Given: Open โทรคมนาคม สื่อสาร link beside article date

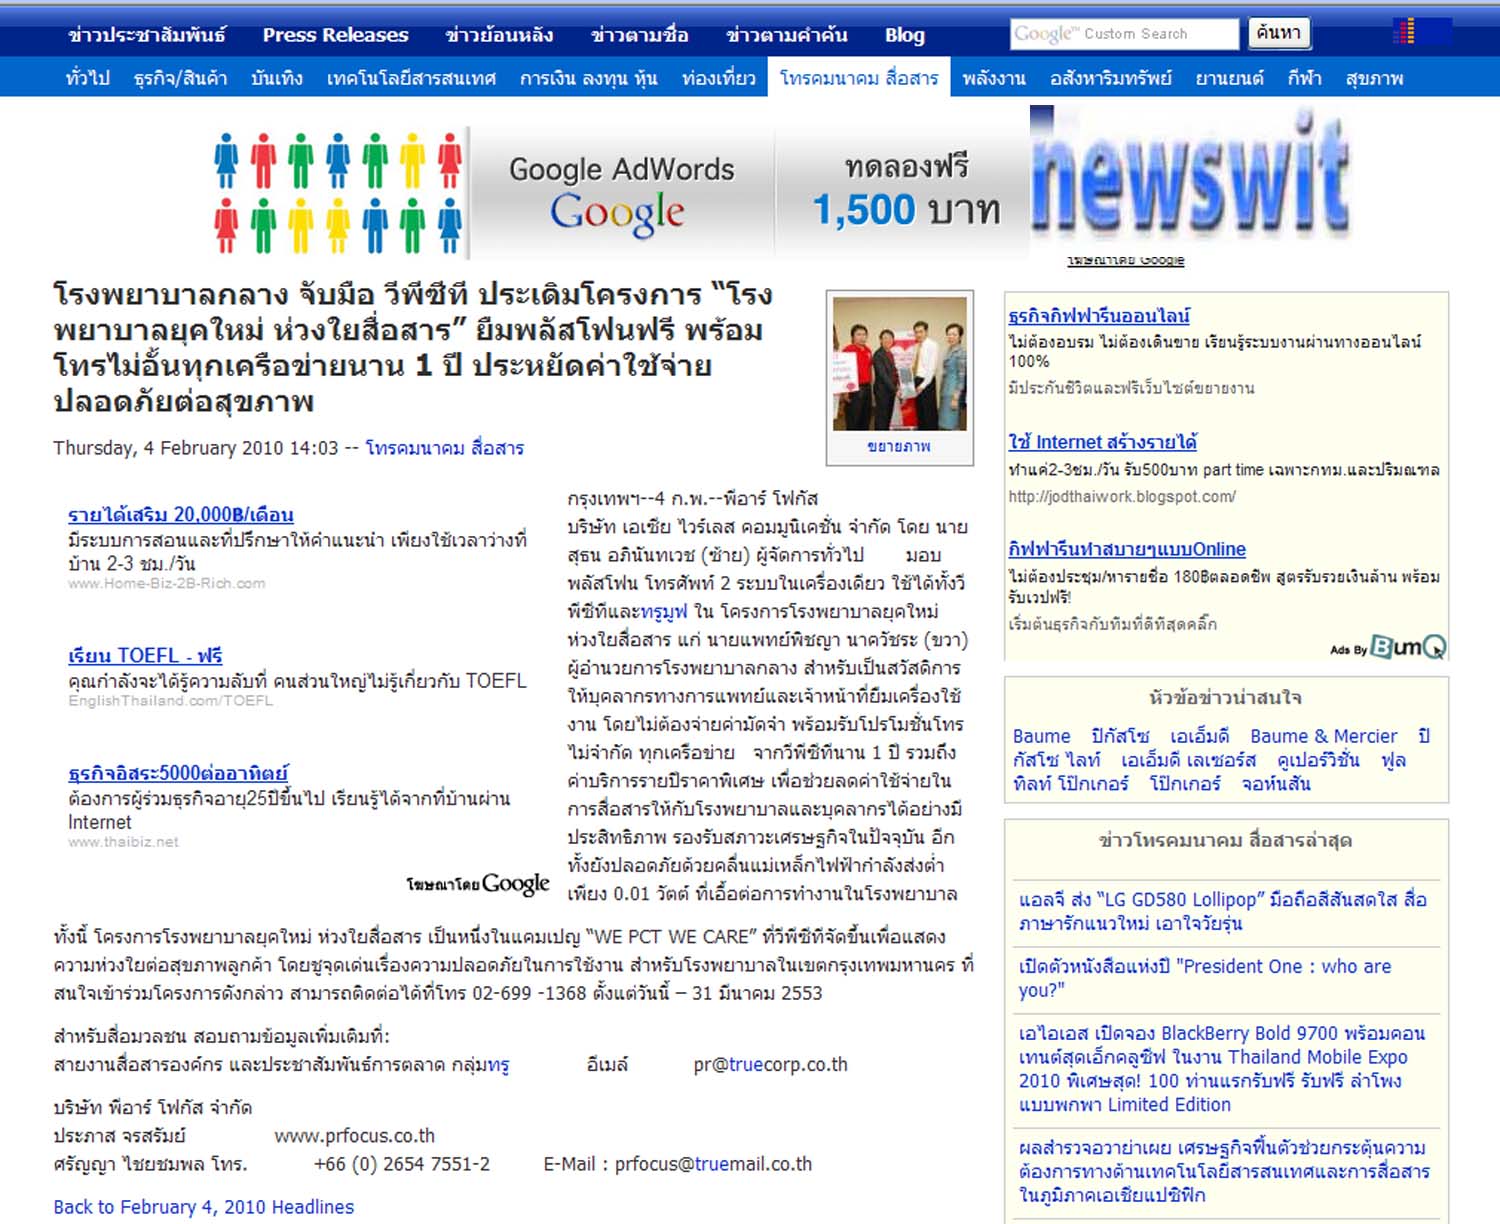Looking at the screenshot, I should 444,448.
